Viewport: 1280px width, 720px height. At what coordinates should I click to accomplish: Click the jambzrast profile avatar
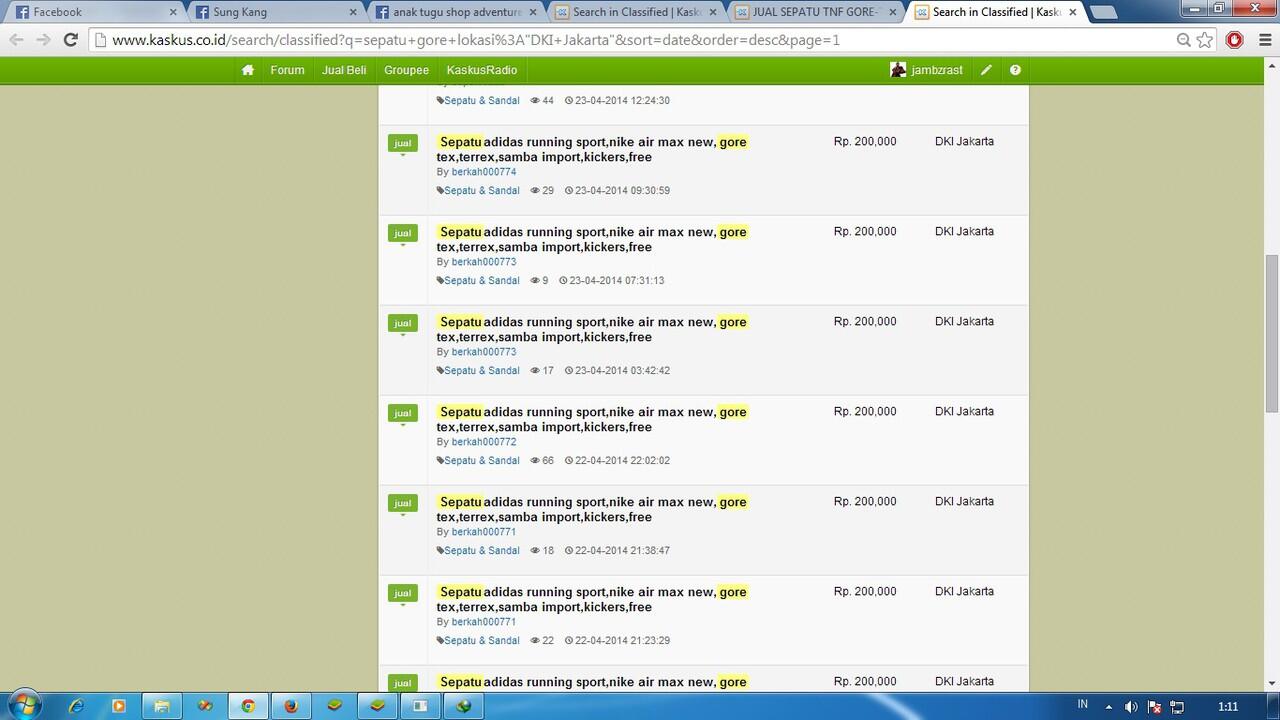click(898, 70)
